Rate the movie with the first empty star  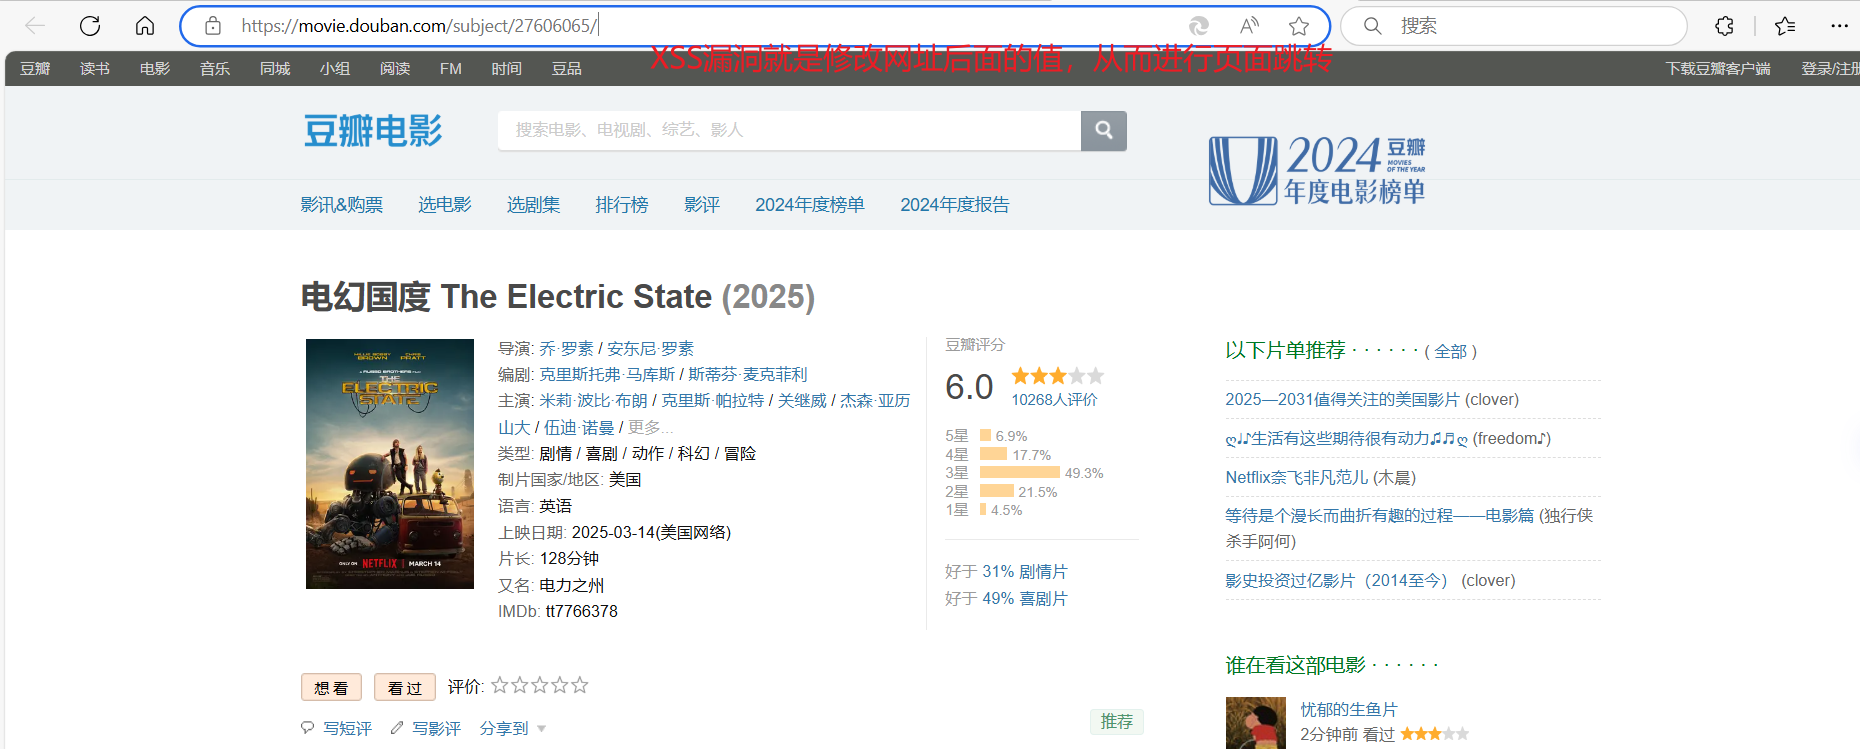500,685
